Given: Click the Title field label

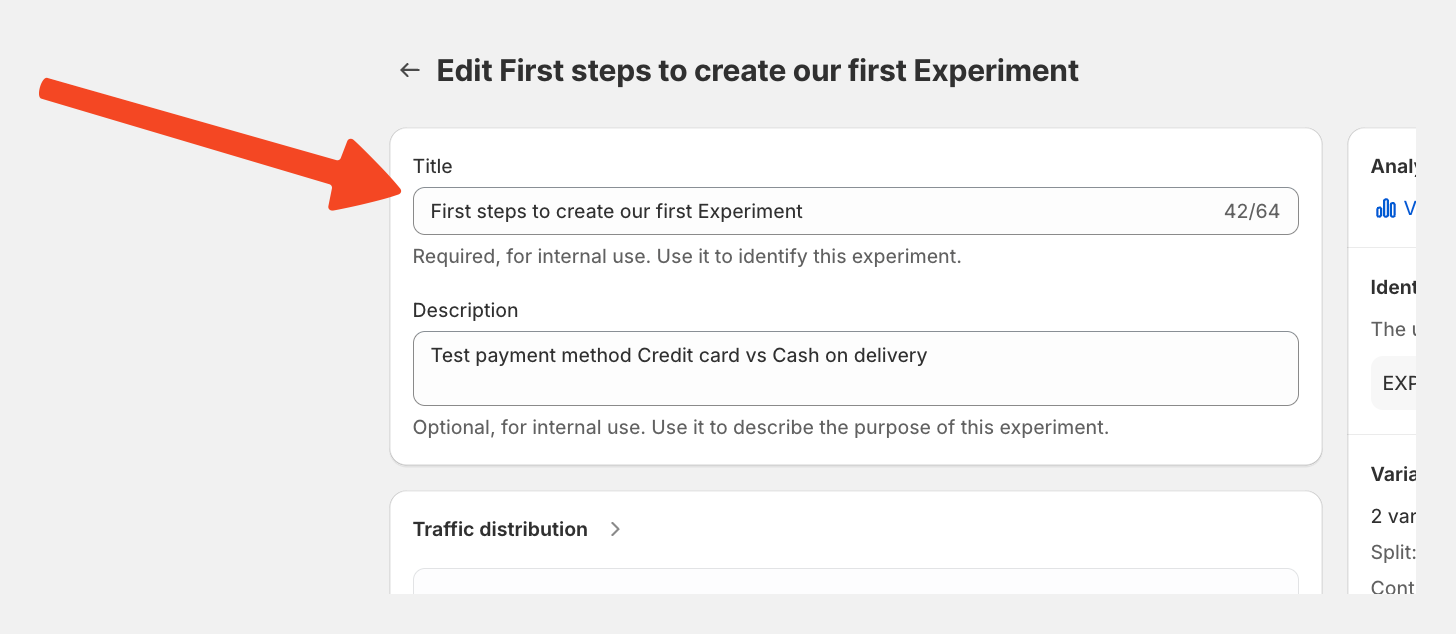Looking at the screenshot, I should tap(433, 166).
